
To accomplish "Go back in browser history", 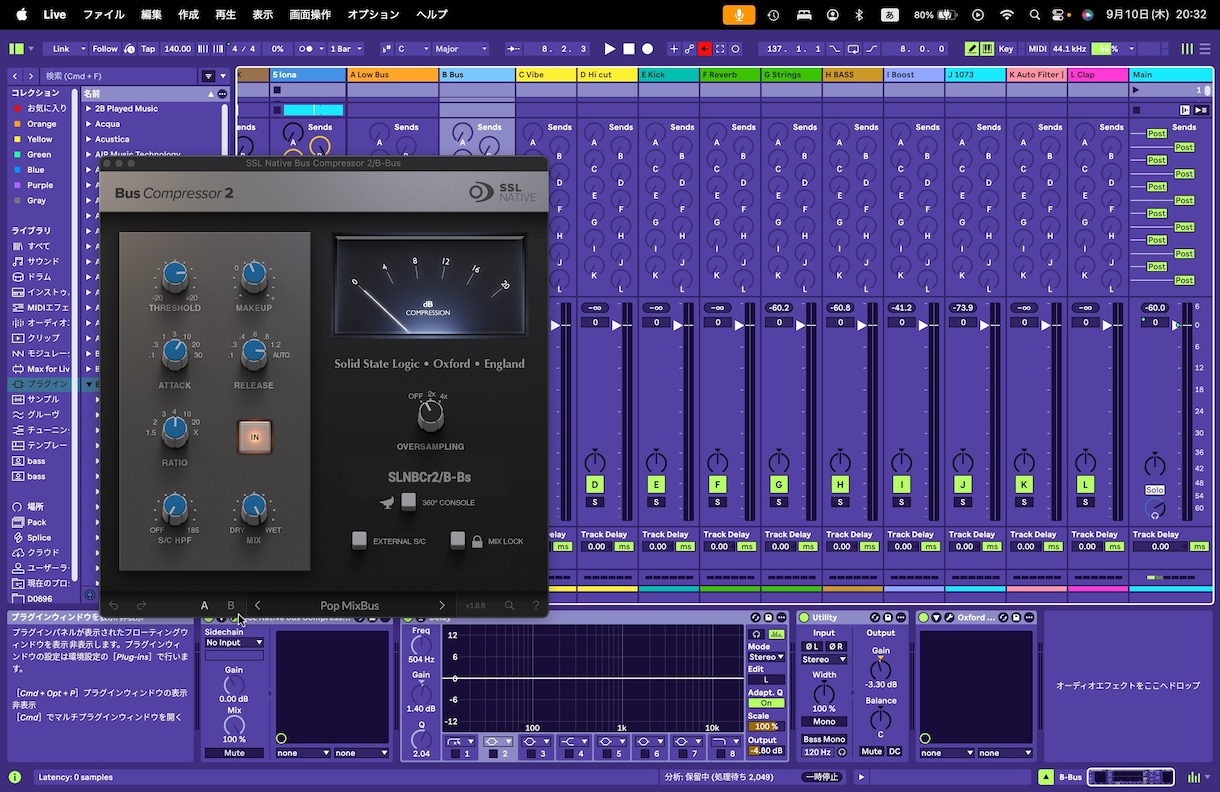I will tap(15, 76).
